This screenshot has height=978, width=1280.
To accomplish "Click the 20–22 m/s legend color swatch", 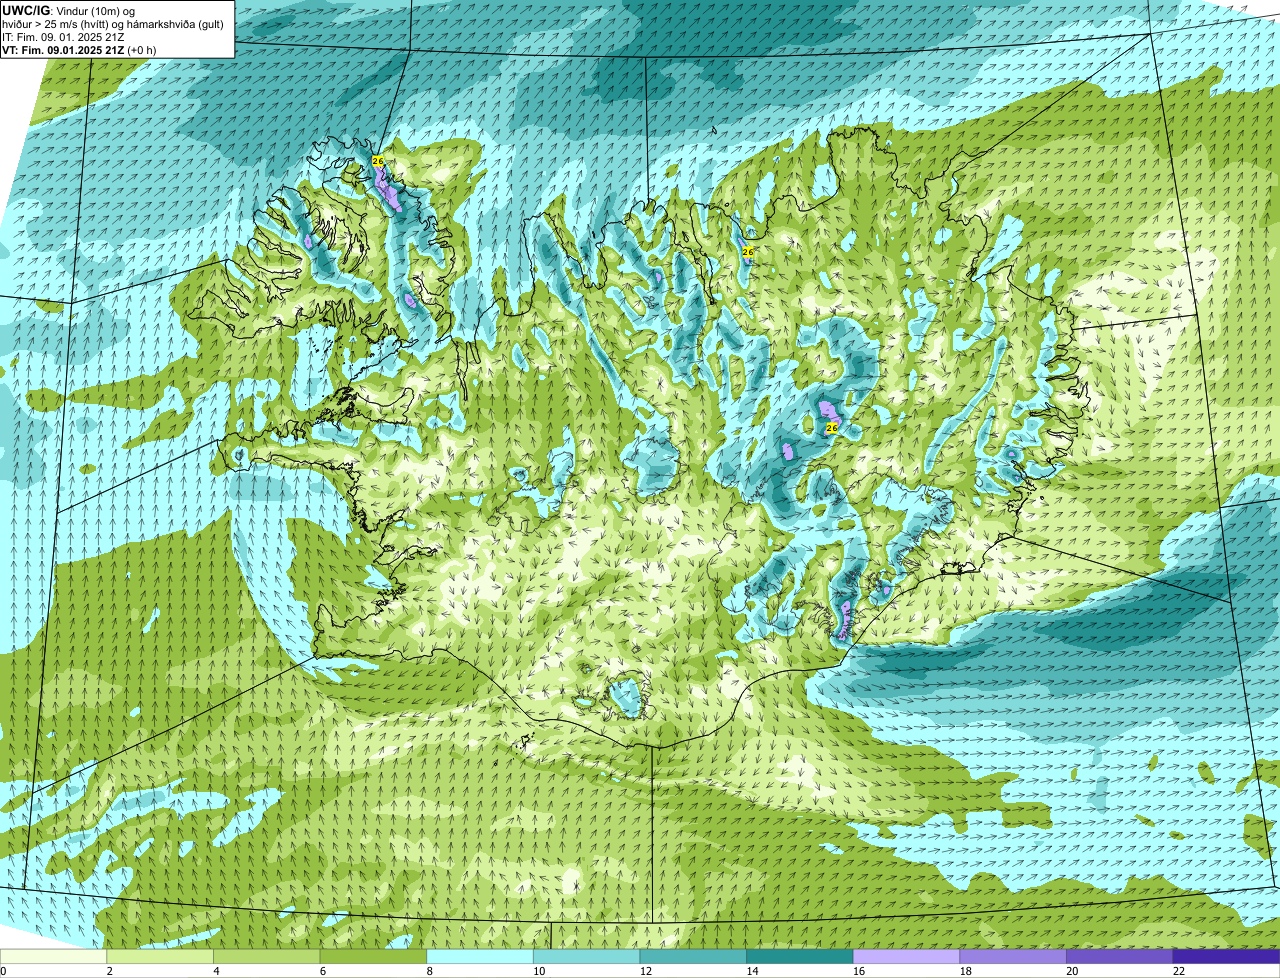I will coord(1120,956).
